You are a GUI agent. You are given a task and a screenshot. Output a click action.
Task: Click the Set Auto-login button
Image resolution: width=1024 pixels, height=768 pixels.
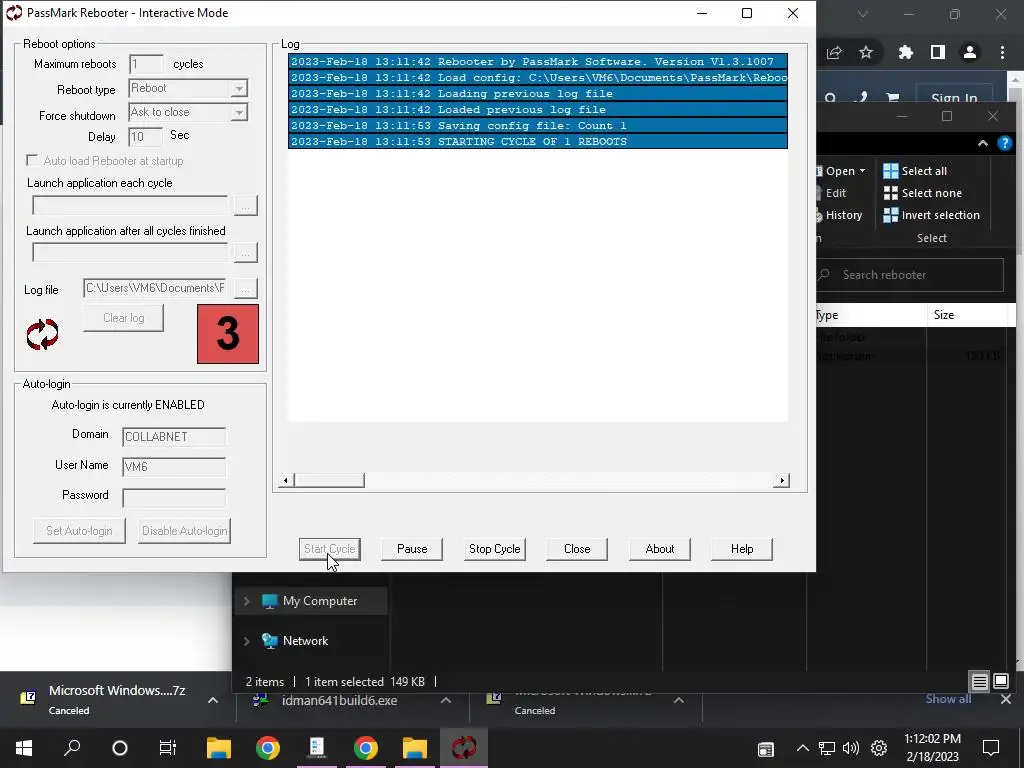pyautogui.click(x=79, y=531)
